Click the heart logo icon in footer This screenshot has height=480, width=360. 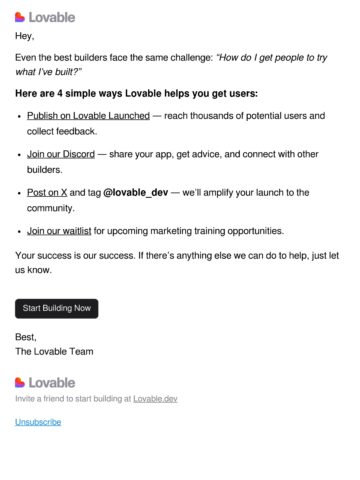[20, 382]
